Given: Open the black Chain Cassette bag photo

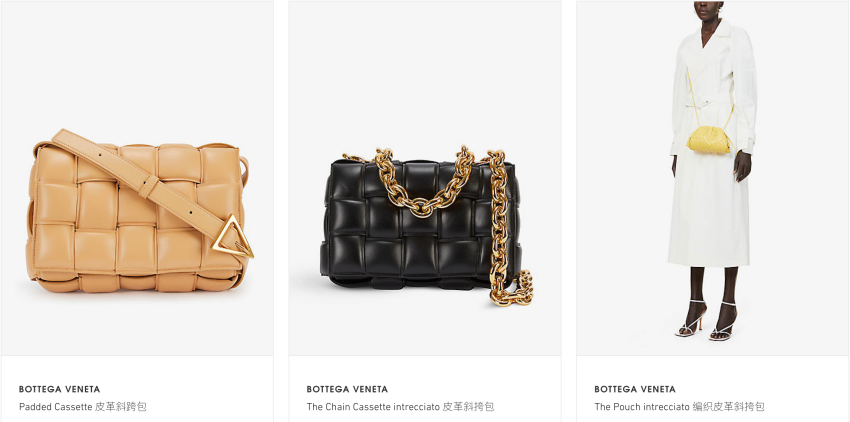Looking at the screenshot, I should pyautogui.click(x=424, y=178).
